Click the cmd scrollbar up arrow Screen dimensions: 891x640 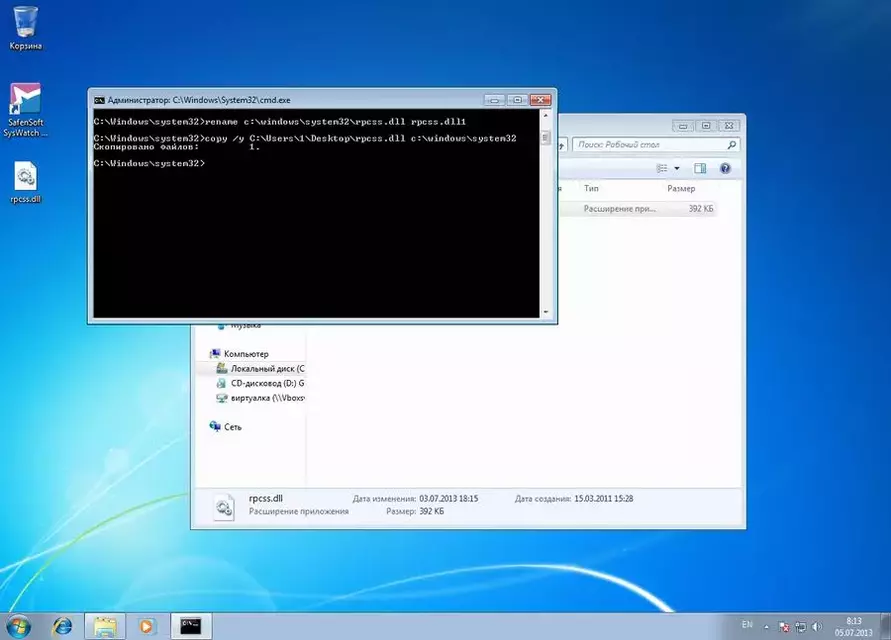pyautogui.click(x=546, y=115)
